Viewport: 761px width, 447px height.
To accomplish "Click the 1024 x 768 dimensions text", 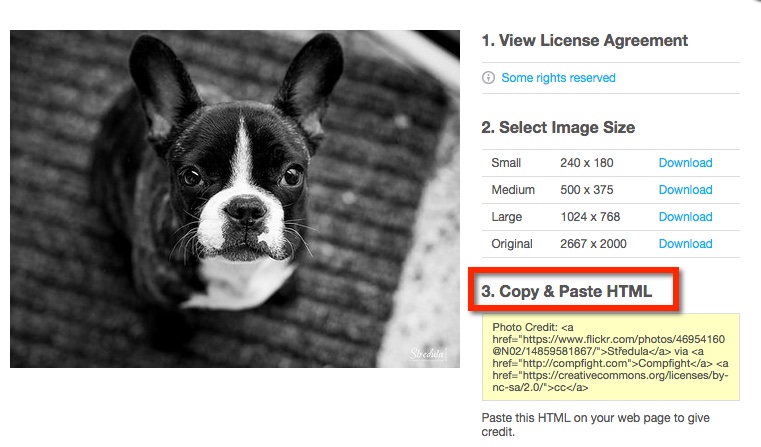I will [x=593, y=217].
